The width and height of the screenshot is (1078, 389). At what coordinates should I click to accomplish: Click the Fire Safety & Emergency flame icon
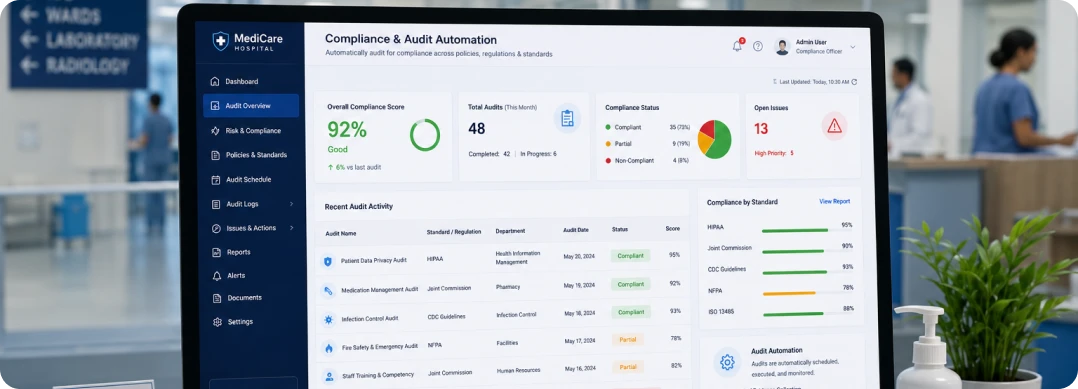click(329, 348)
